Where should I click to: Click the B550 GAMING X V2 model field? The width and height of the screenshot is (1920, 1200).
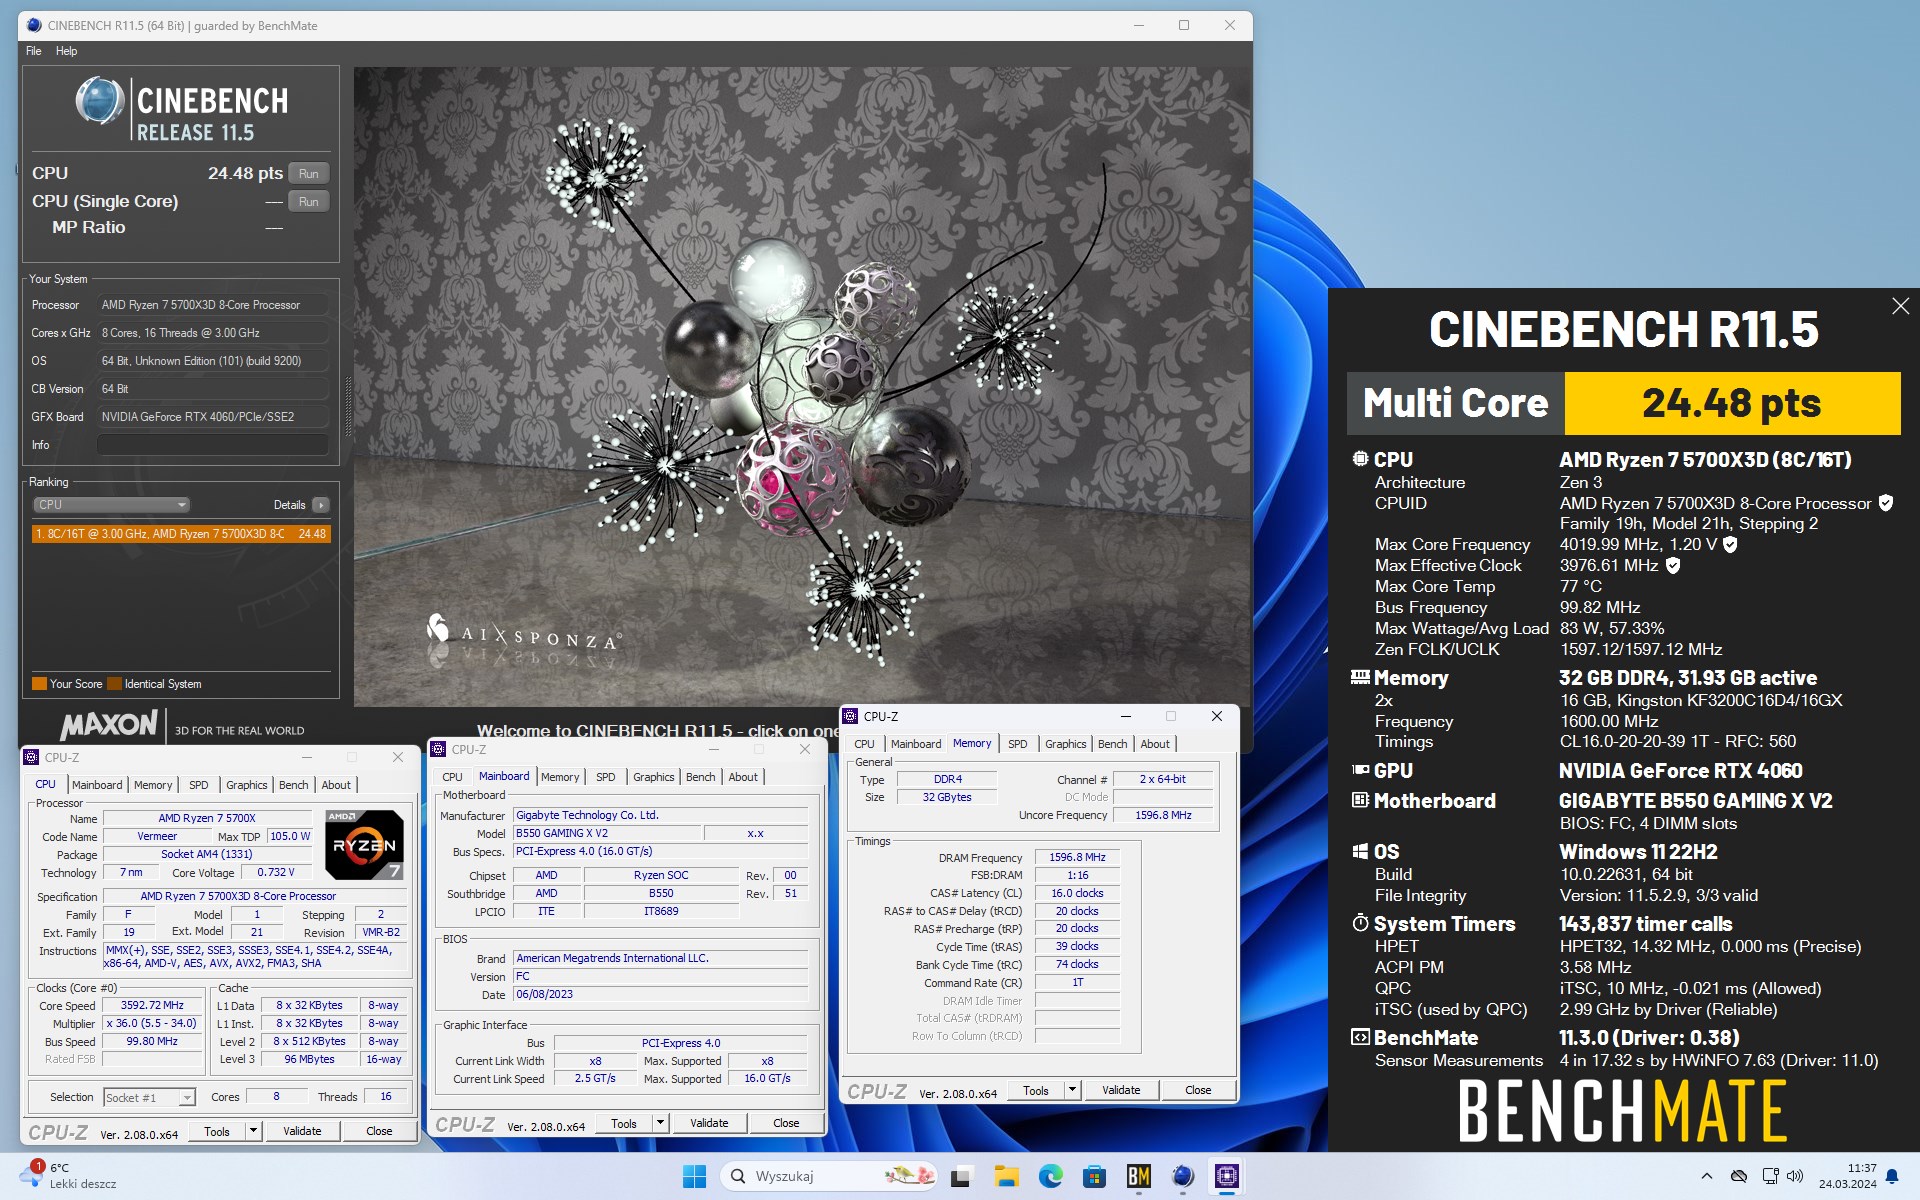[606, 834]
